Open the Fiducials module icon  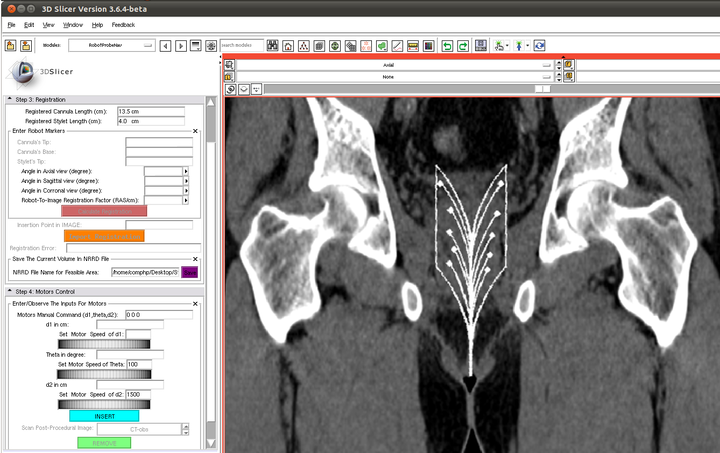coord(366,46)
